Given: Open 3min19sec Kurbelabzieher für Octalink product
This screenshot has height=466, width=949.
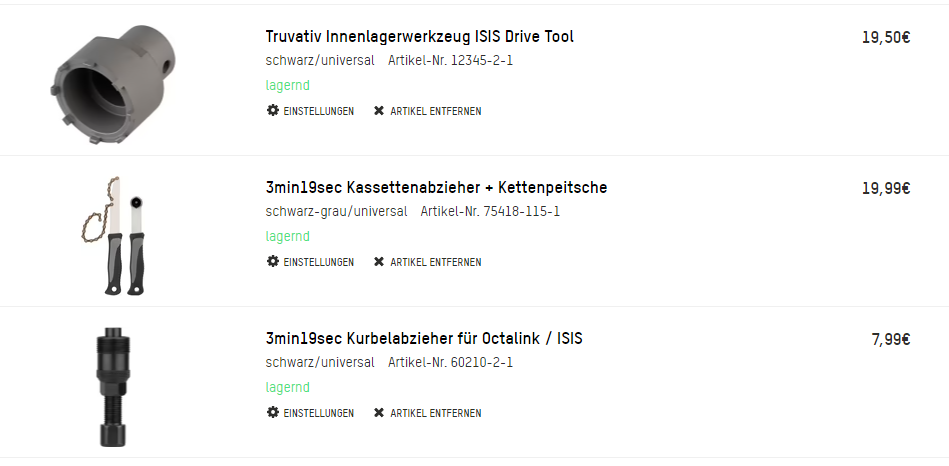Looking at the screenshot, I should [424, 339].
